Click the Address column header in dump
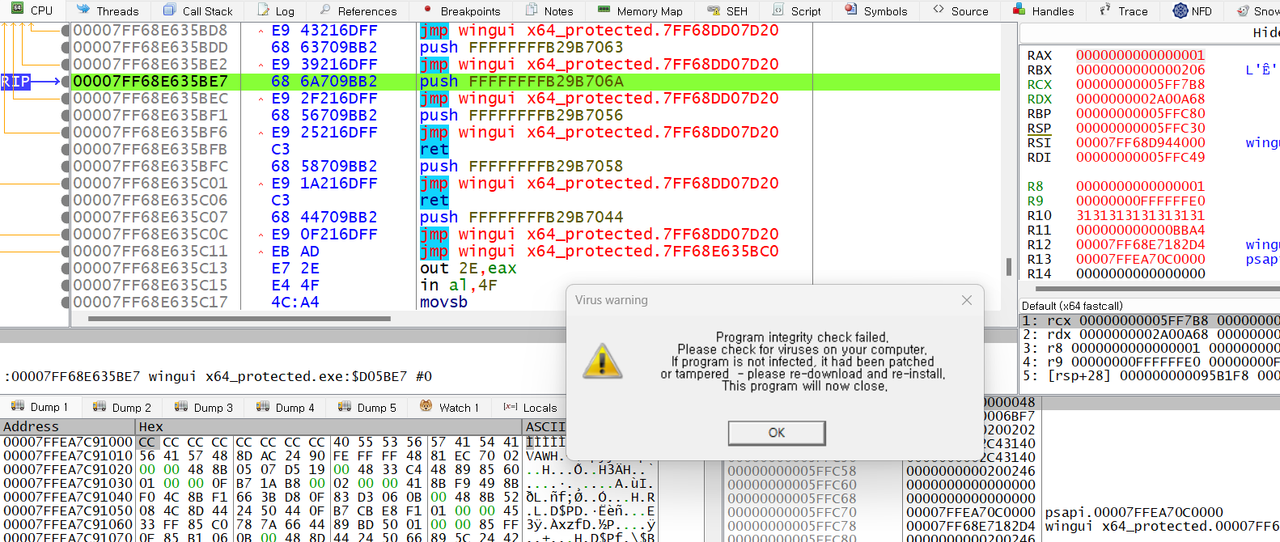 click(x=68, y=426)
